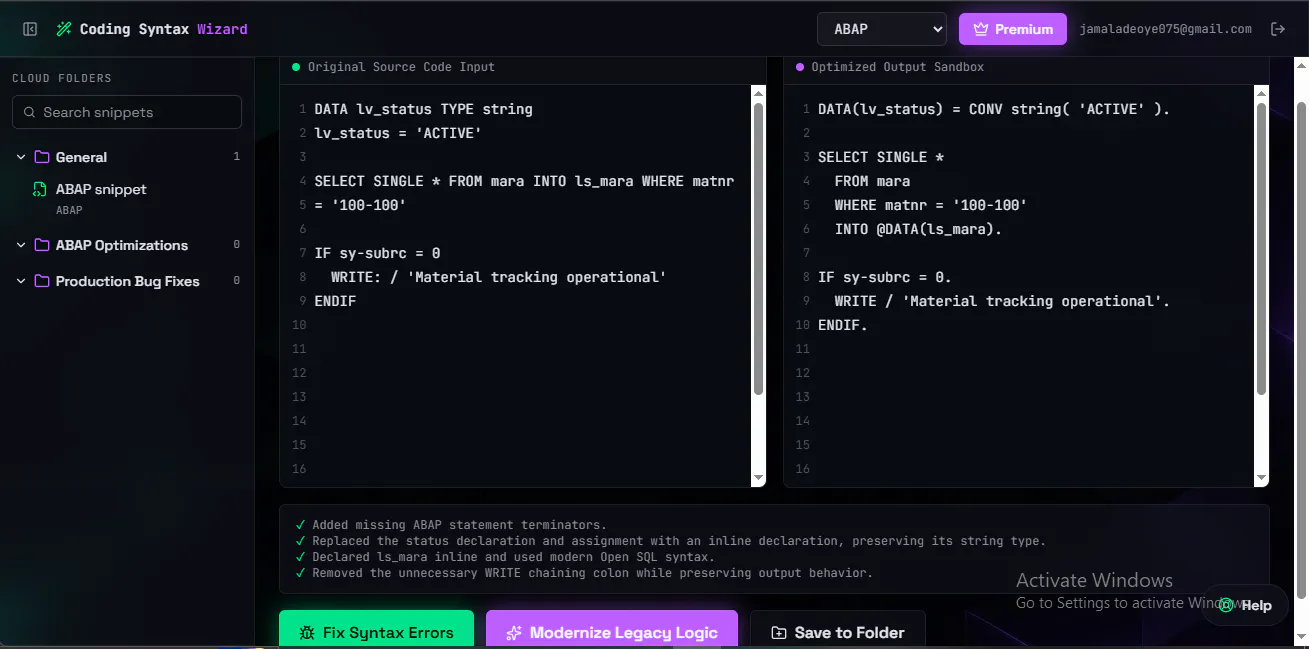Expand the Production Bug Fixes chevron
The height and width of the screenshot is (649, 1309).
[21, 281]
